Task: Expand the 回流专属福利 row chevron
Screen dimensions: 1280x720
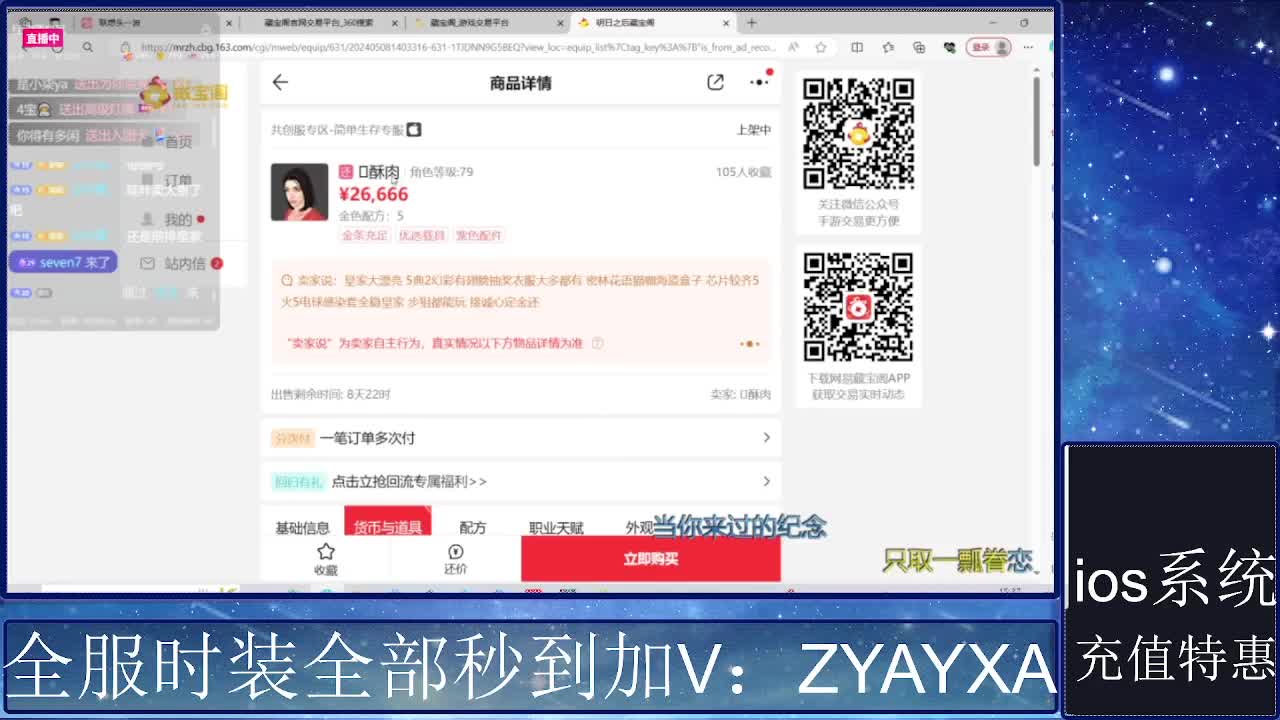Action: point(766,481)
